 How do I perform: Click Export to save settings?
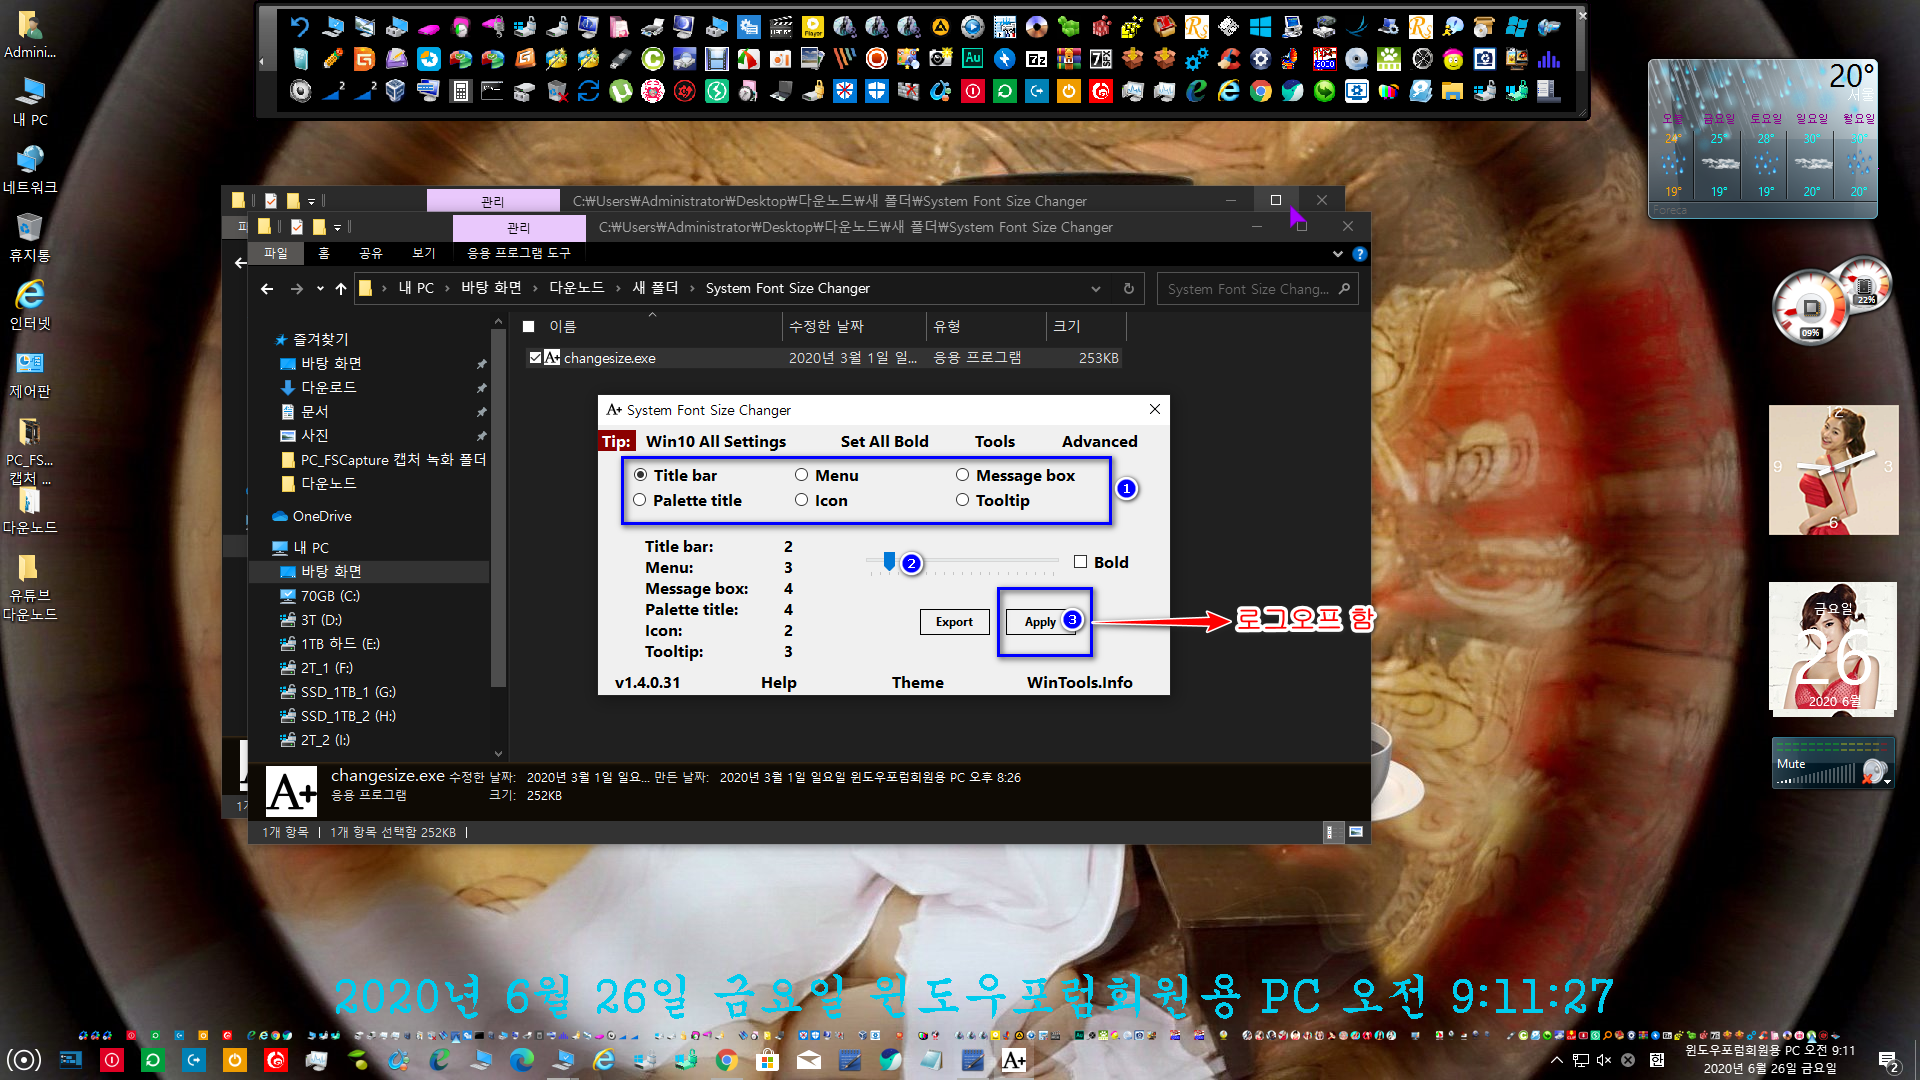952,621
